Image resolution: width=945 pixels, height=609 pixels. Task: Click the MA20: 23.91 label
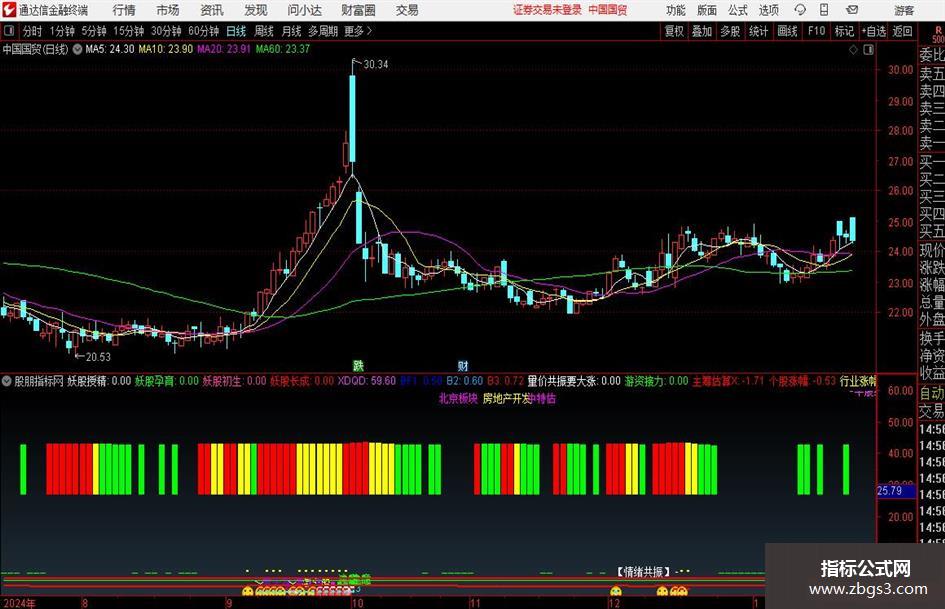point(224,49)
